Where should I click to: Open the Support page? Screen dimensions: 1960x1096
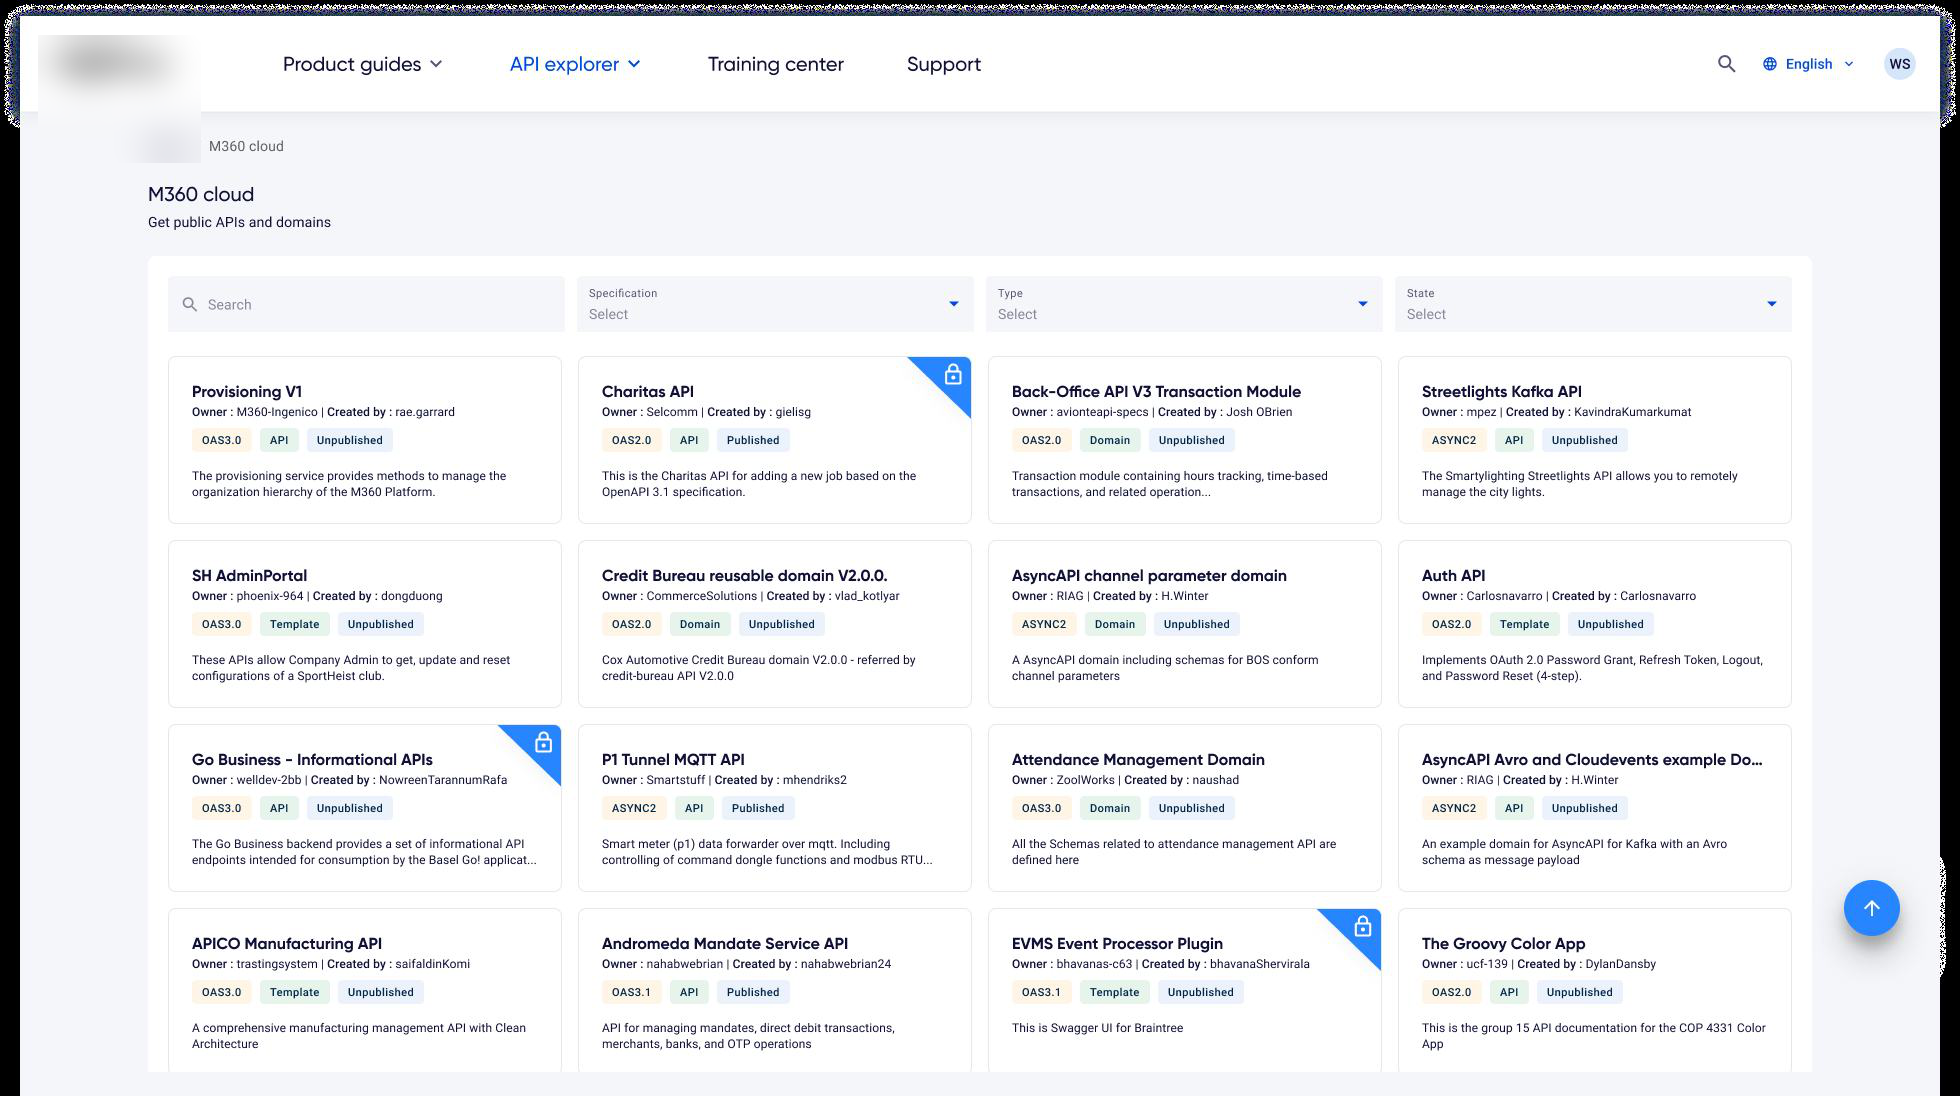pyautogui.click(x=943, y=64)
